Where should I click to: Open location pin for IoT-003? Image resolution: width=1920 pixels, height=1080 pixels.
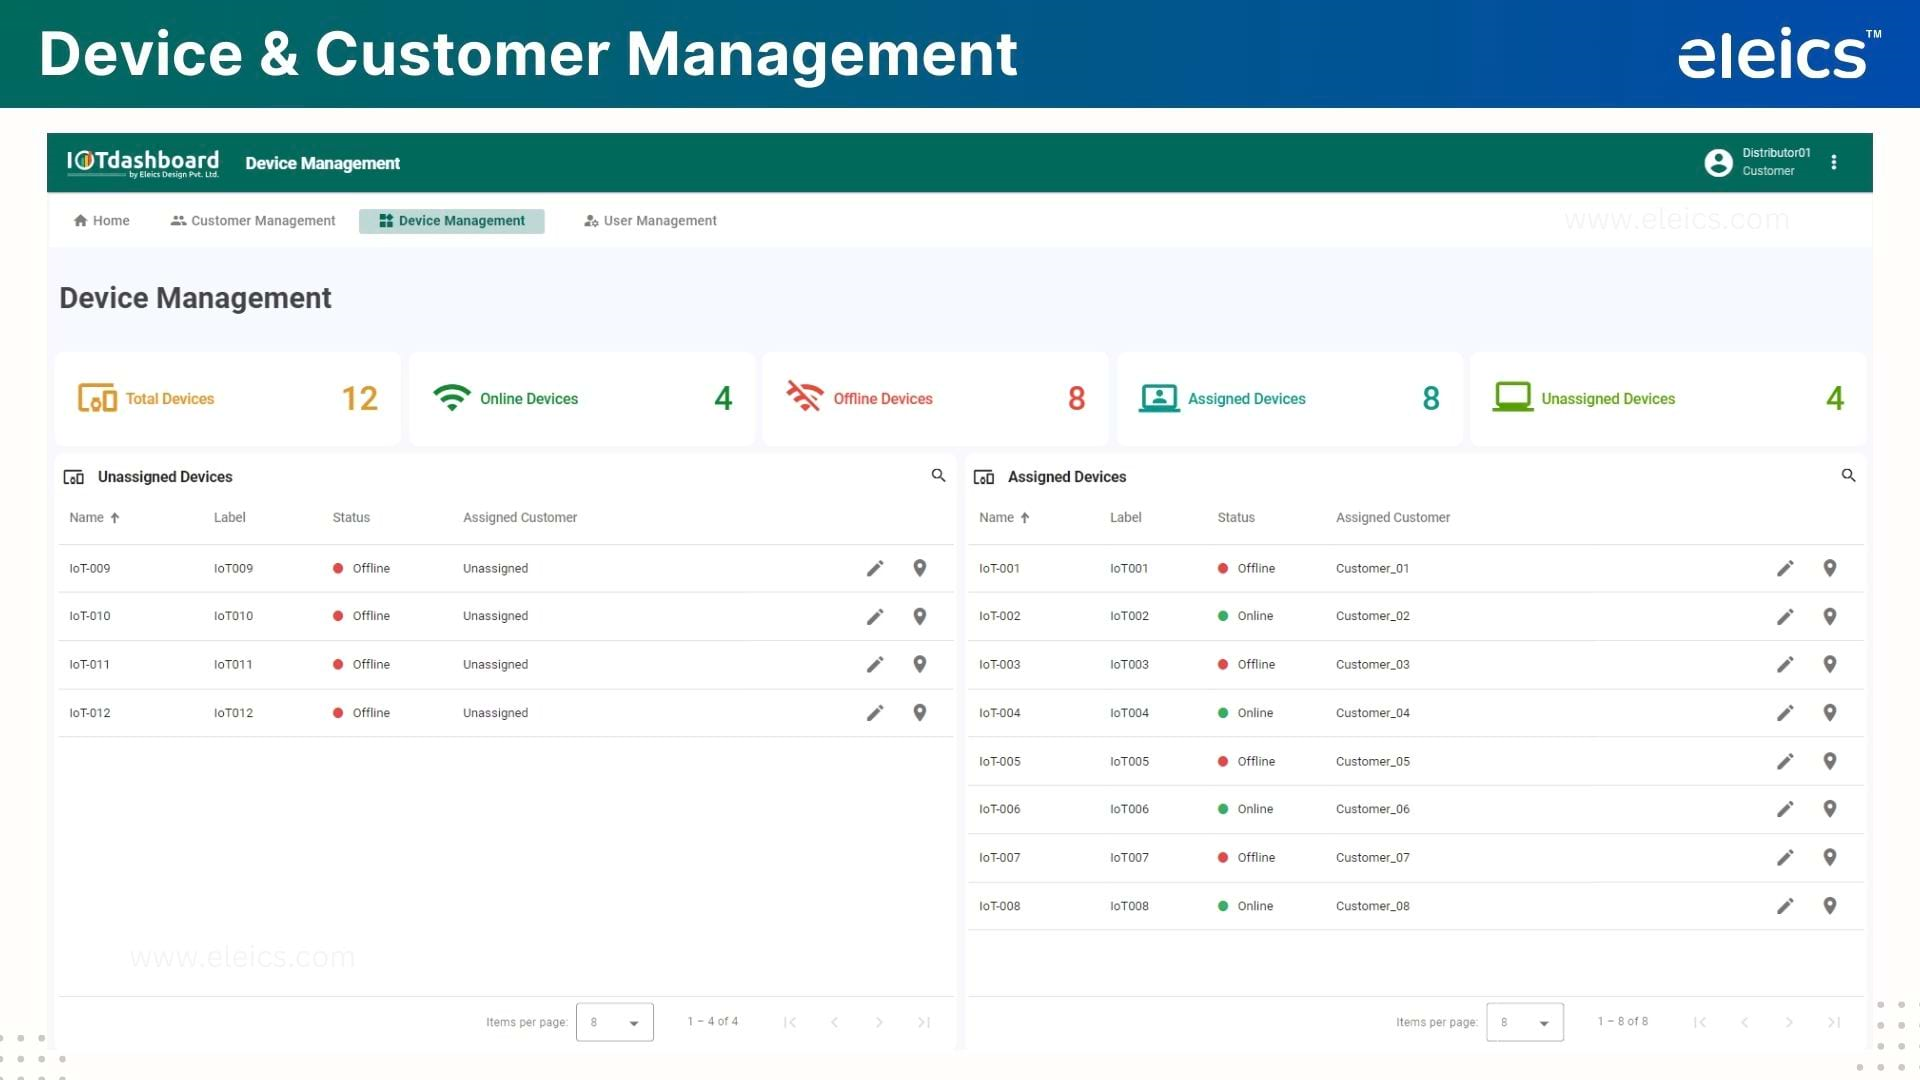pyautogui.click(x=1830, y=664)
